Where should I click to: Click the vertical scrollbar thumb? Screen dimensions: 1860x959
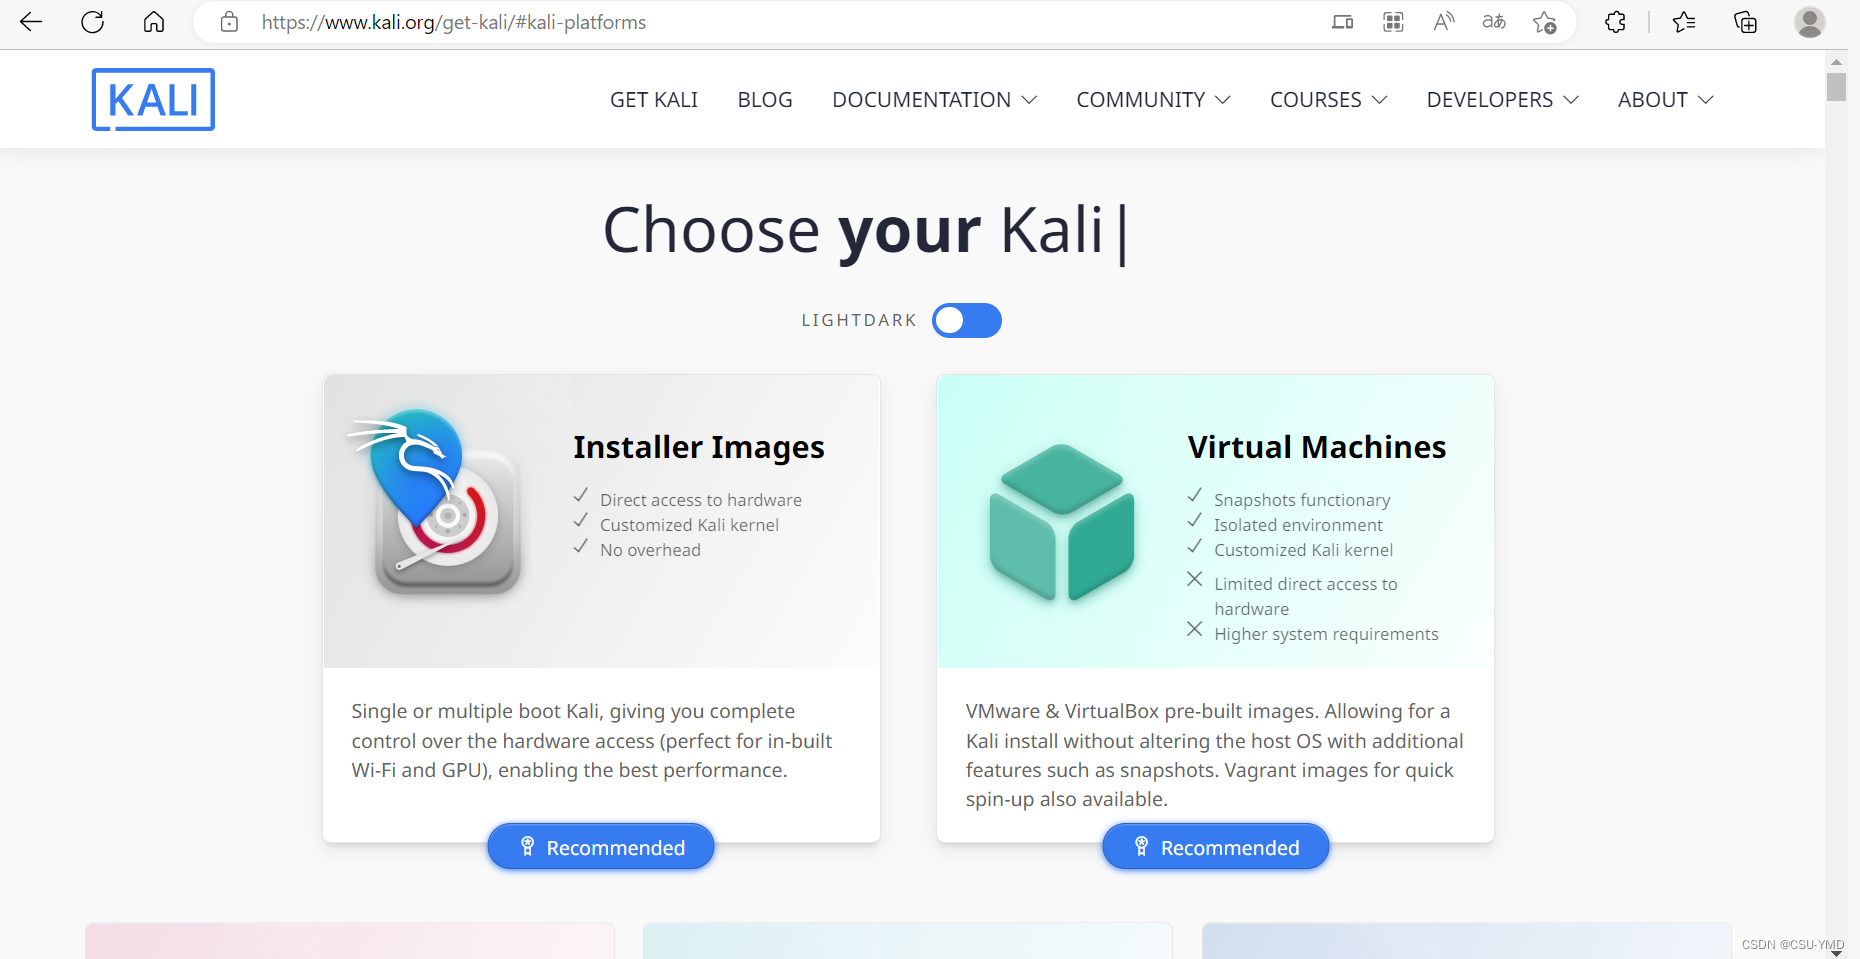(x=1836, y=87)
